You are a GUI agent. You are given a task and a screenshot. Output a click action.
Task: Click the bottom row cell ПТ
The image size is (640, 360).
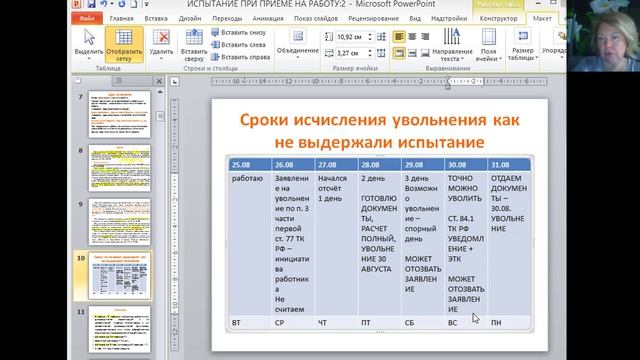coord(379,322)
